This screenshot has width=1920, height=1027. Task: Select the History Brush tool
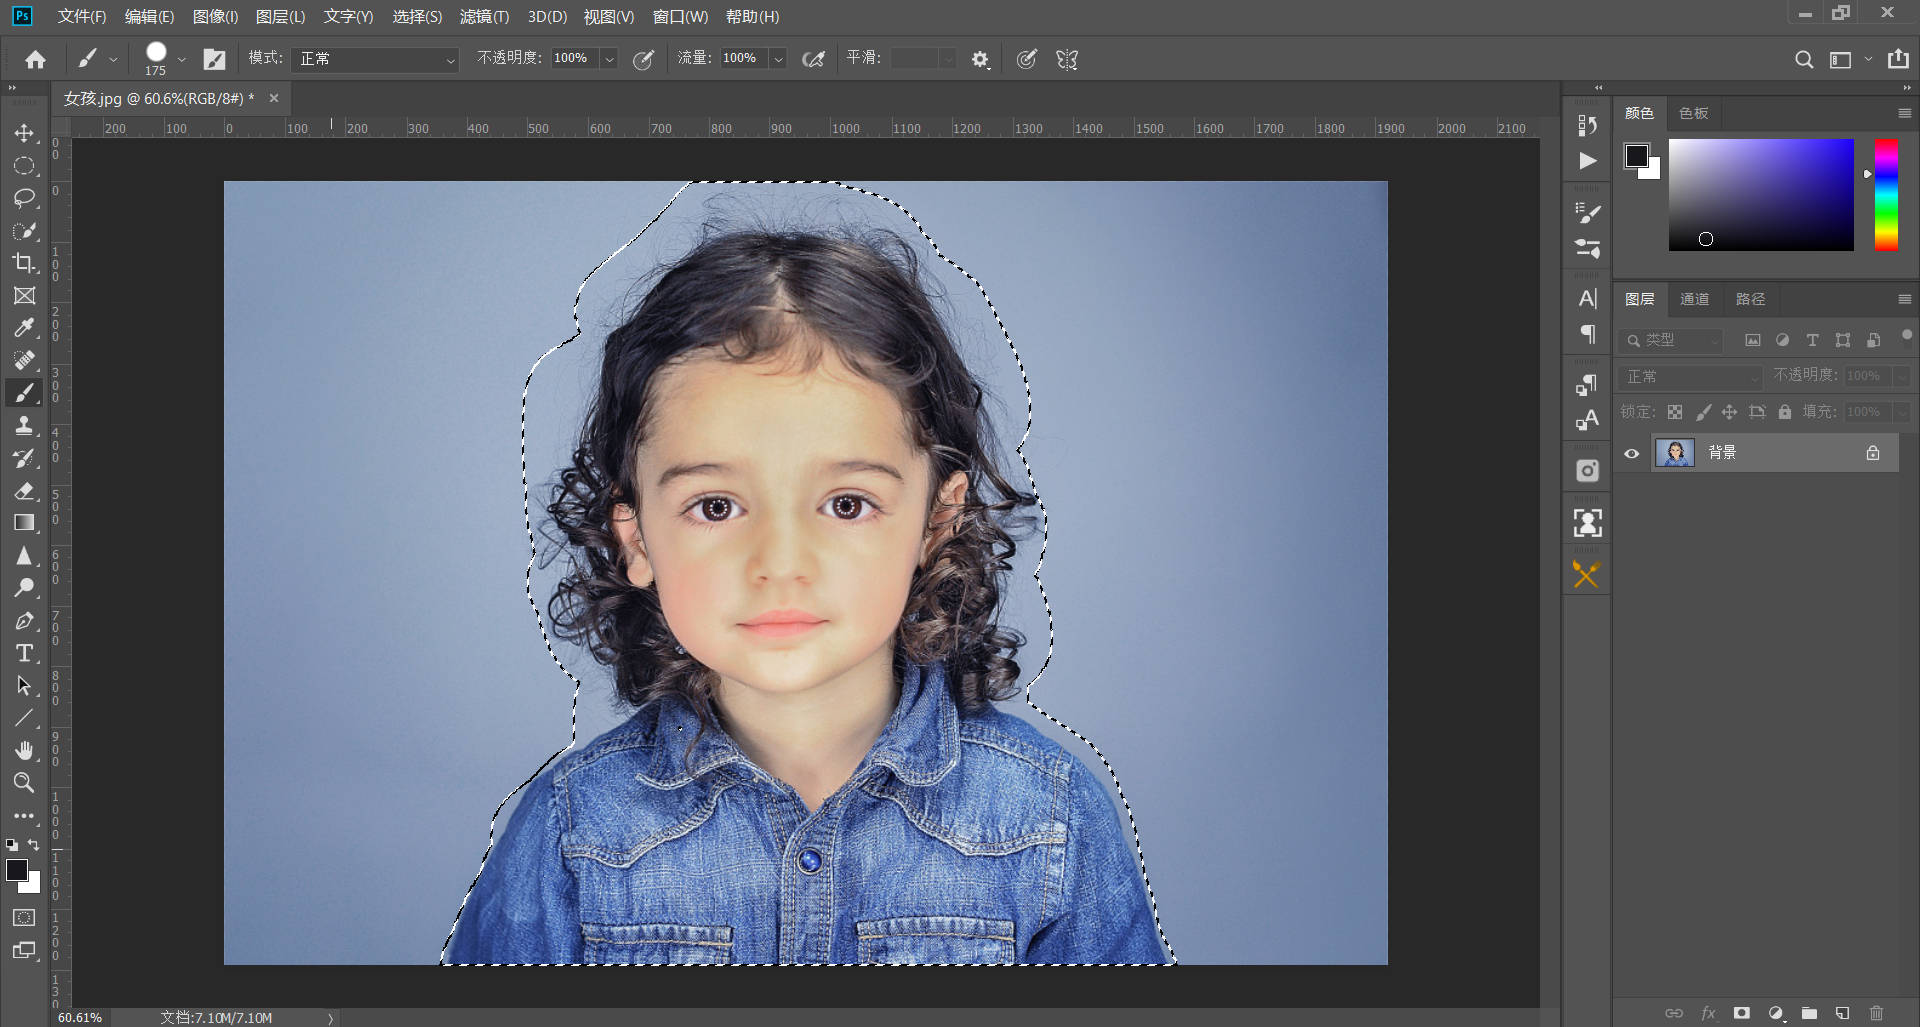point(24,458)
